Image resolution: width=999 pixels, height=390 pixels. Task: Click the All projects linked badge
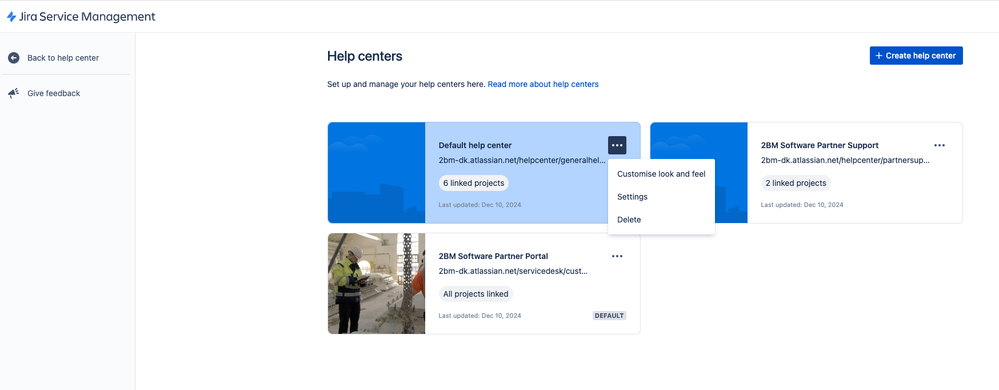[476, 294]
